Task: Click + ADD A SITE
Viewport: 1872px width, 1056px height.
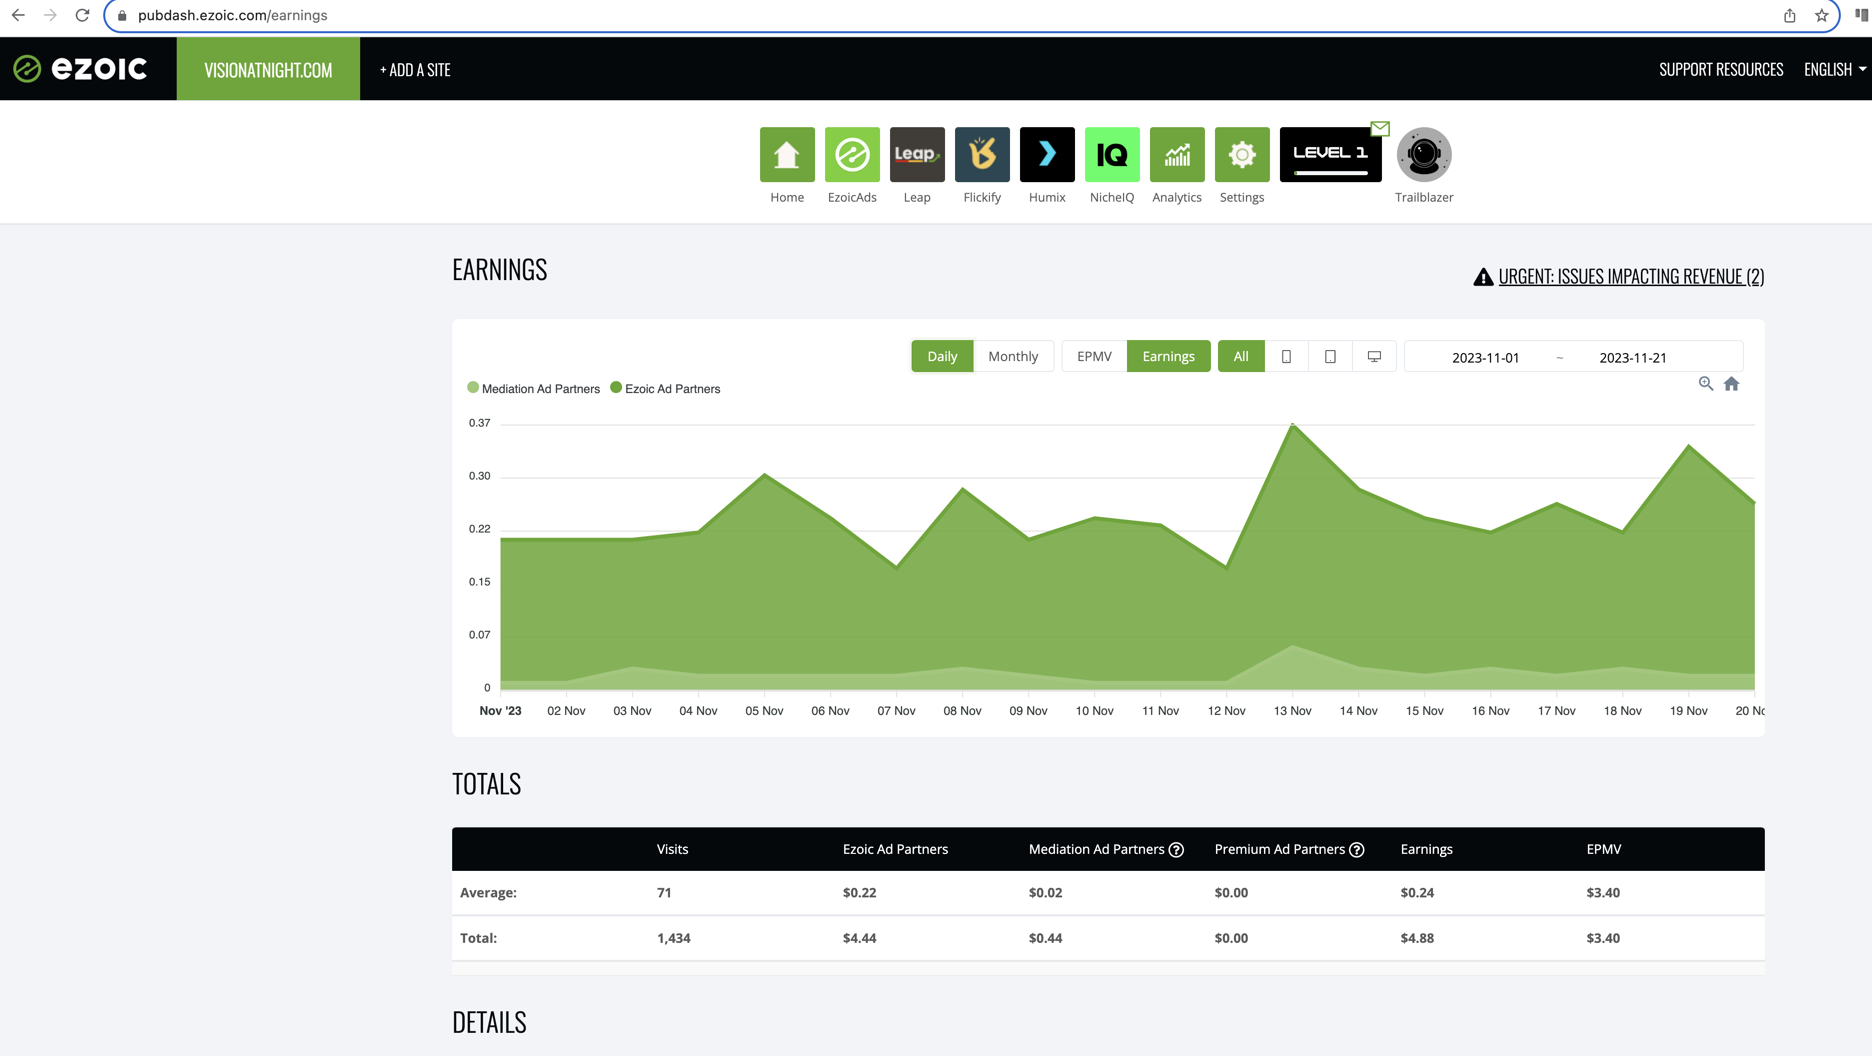Action: point(415,69)
